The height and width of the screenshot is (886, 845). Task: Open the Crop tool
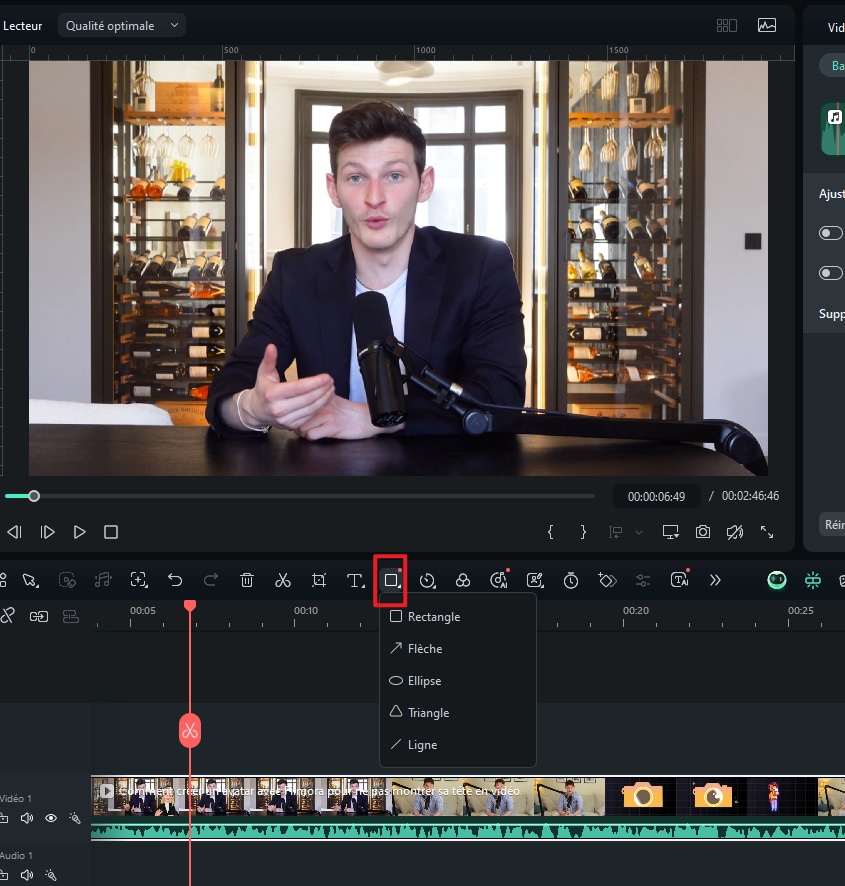pos(319,580)
